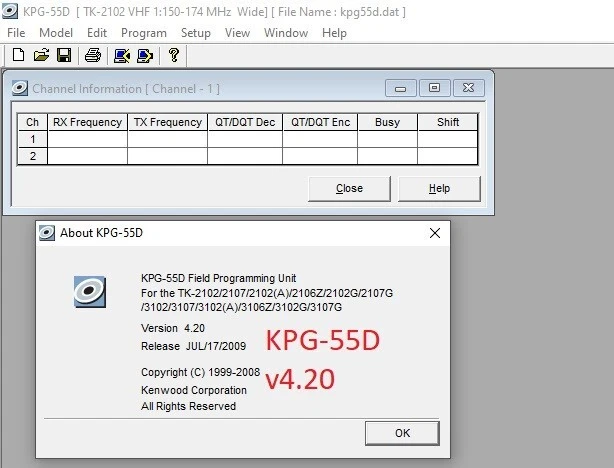
Task: Open the Program menu
Action: (144, 33)
